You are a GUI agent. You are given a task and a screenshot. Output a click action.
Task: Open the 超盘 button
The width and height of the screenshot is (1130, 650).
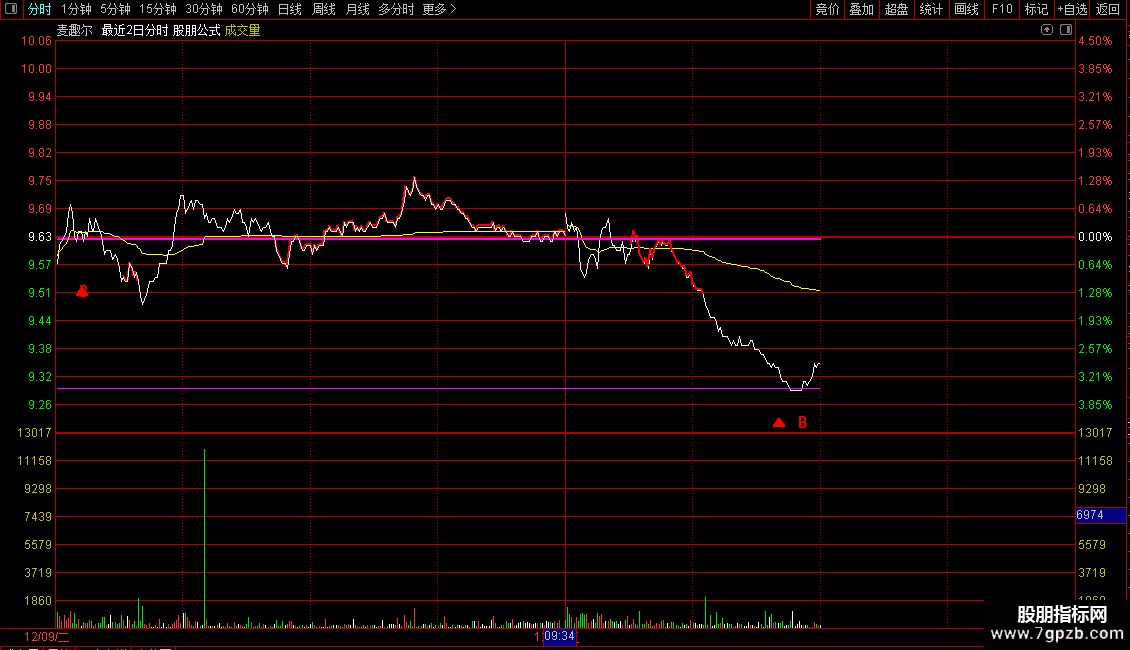tap(896, 9)
